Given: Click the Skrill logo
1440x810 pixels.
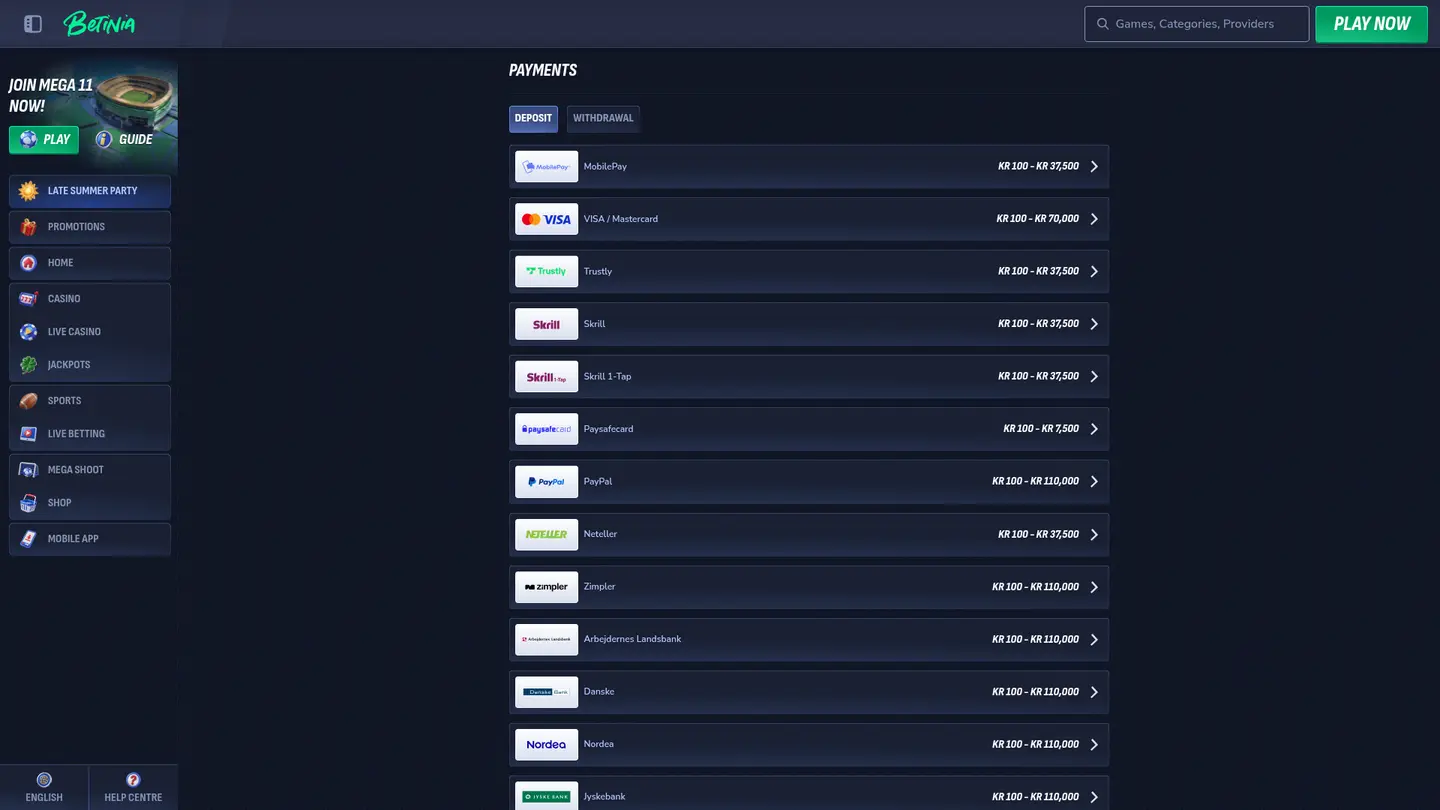Looking at the screenshot, I should click(546, 324).
